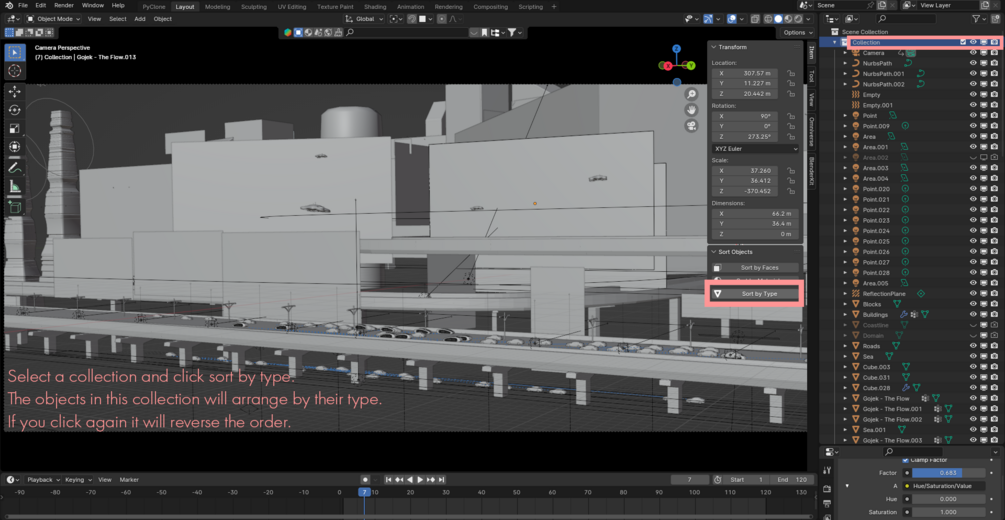Toggle Clamp Factor checkbox
Viewport: 1005px width, 520px height.
point(905,460)
